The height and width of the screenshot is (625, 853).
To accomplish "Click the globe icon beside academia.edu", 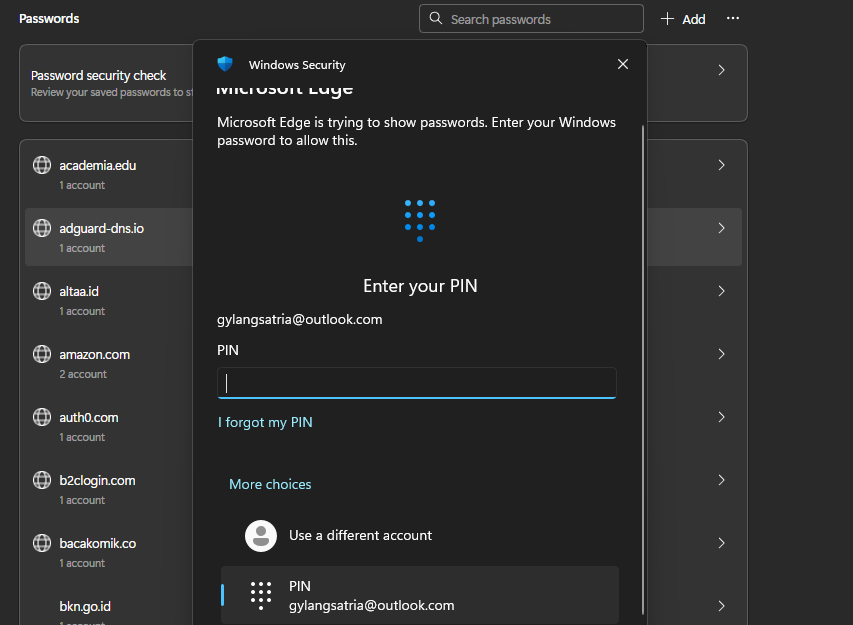I will pos(42,166).
